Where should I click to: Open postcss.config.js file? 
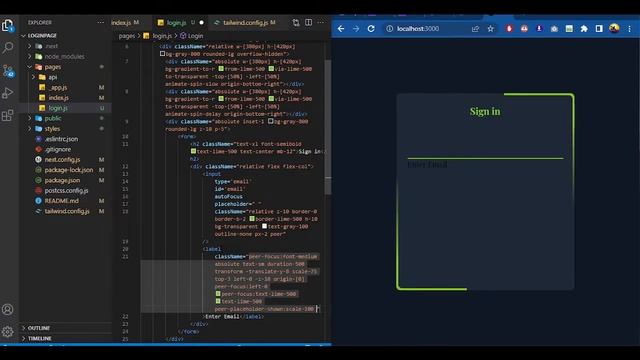click(x=66, y=191)
